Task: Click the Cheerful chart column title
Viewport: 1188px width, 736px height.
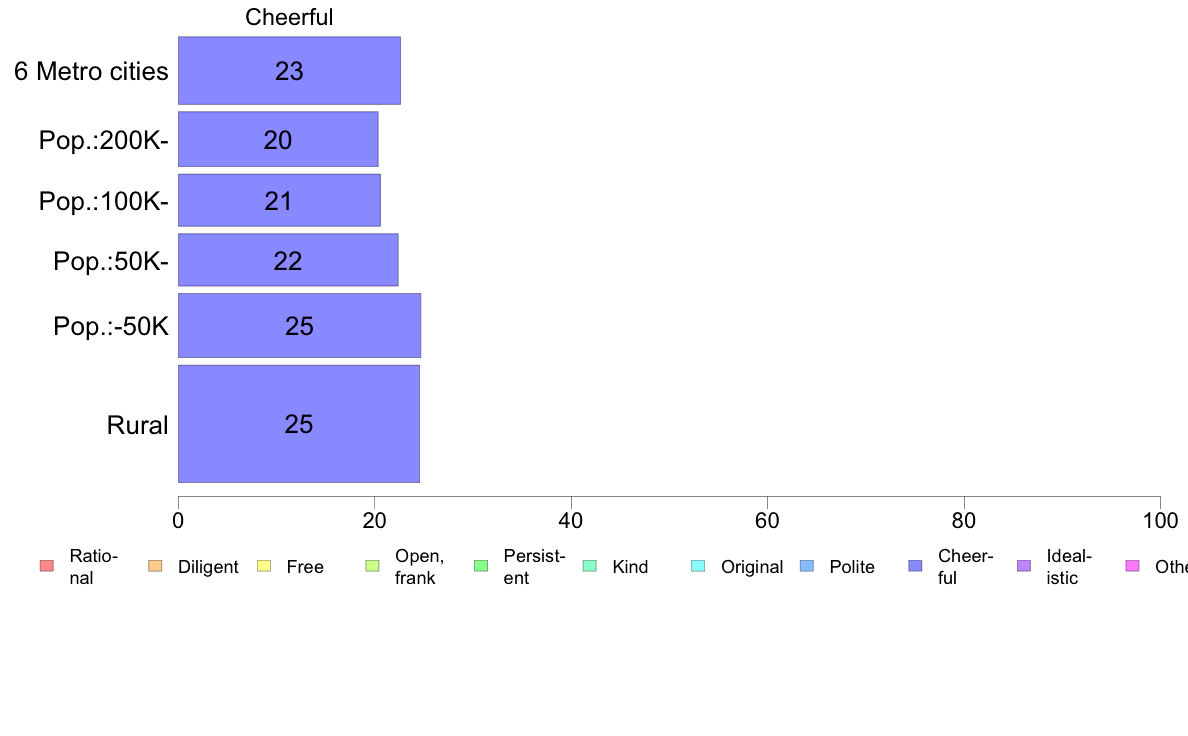Action: pos(289,18)
